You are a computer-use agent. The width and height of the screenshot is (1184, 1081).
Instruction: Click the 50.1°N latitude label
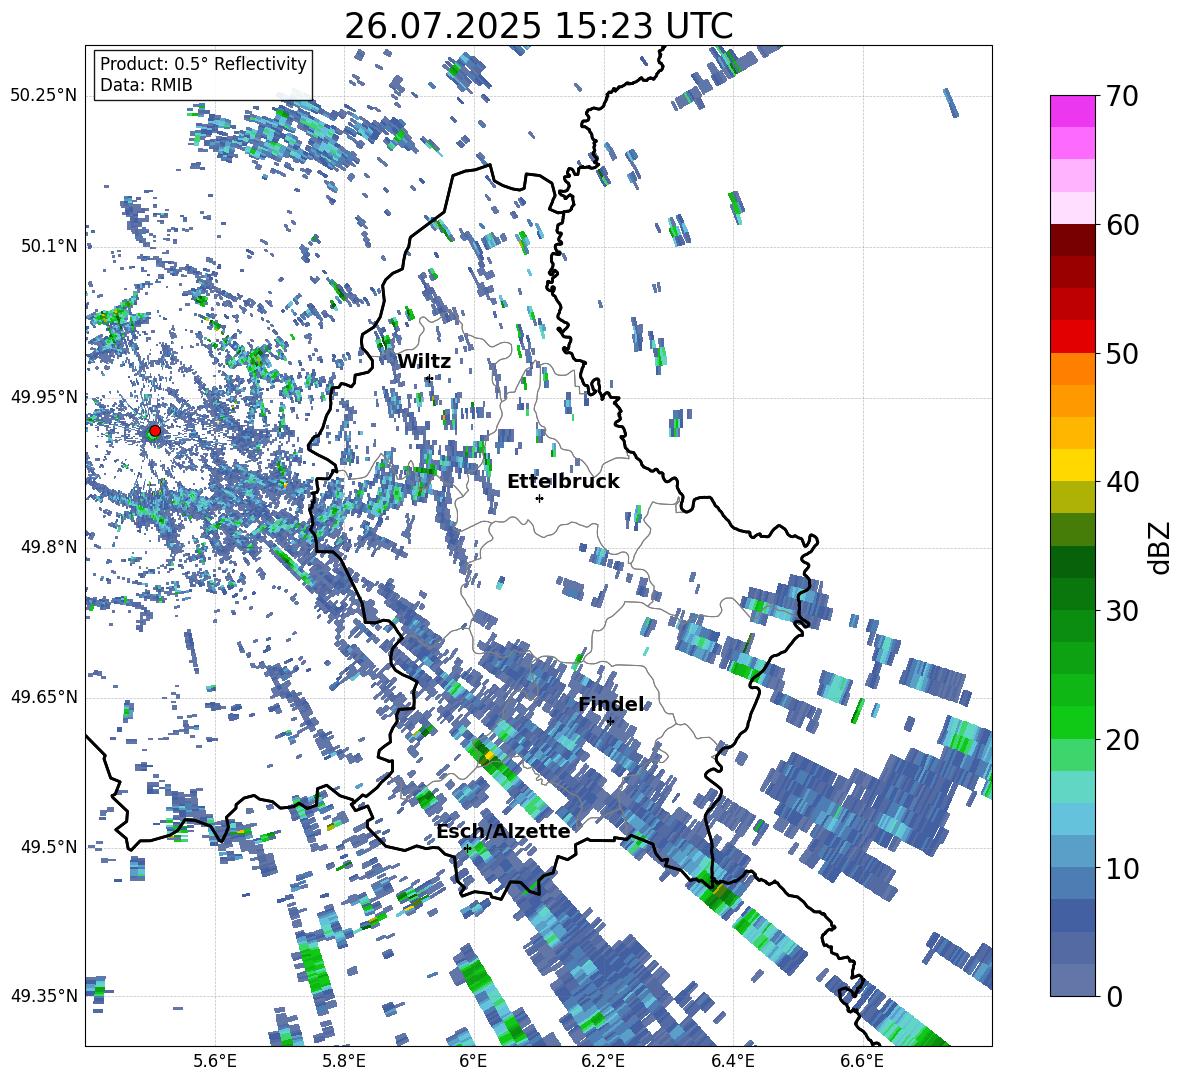point(49,246)
